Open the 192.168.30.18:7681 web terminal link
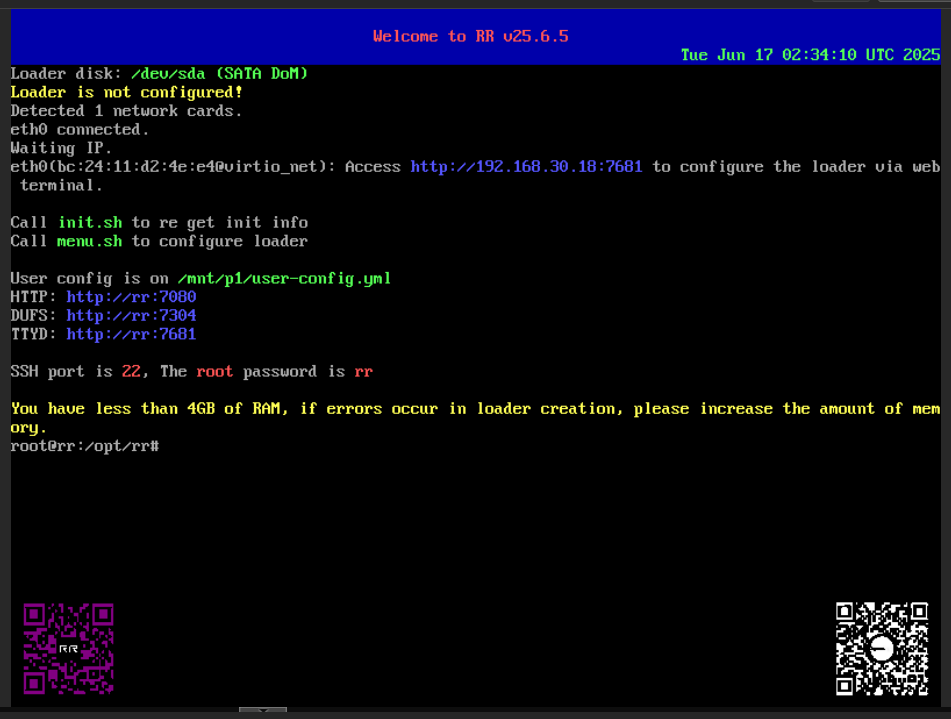The image size is (951, 719). [x=526, y=167]
